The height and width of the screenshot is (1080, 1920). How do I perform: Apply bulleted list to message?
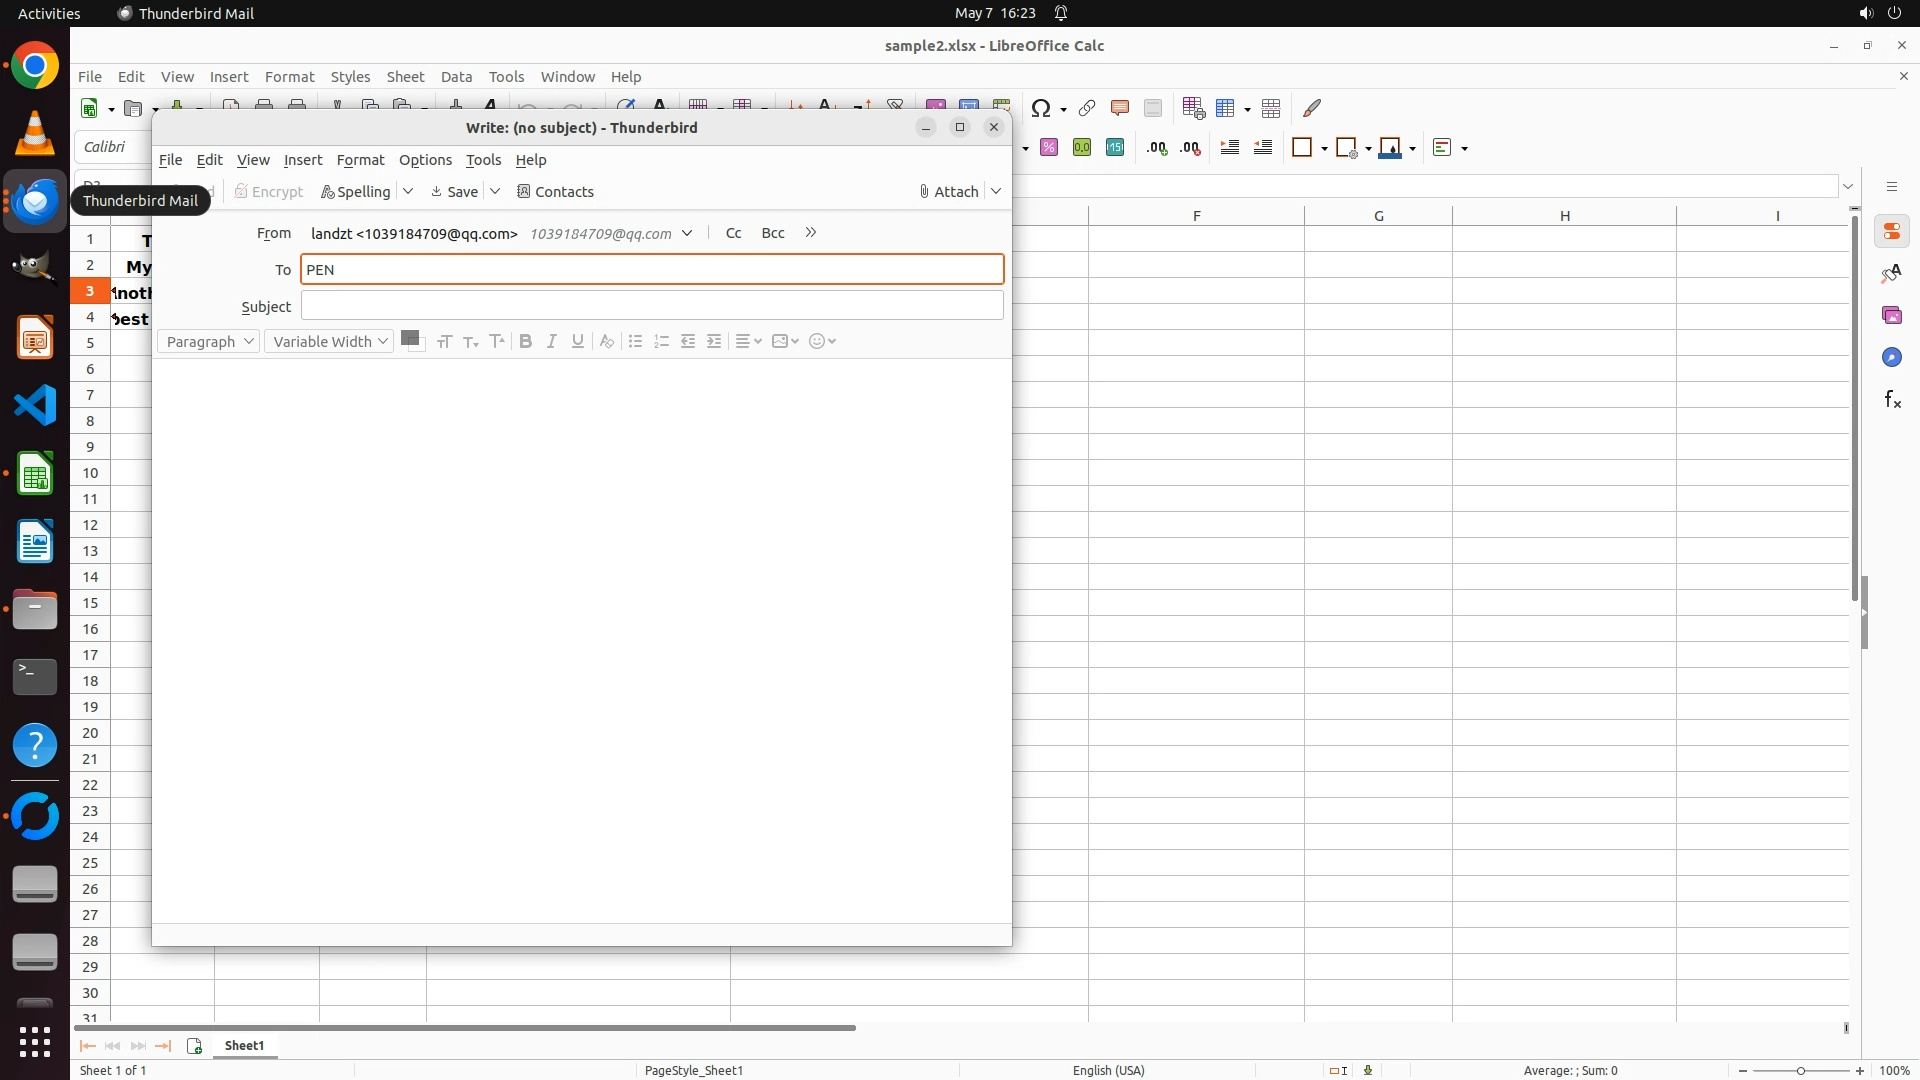[635, 342]
